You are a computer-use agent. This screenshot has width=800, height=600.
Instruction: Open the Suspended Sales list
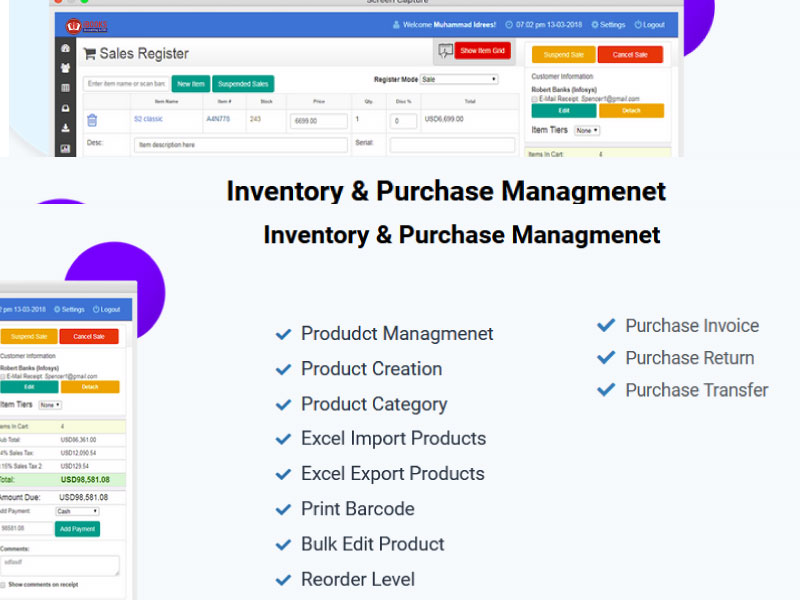click(x=243, y=84)
